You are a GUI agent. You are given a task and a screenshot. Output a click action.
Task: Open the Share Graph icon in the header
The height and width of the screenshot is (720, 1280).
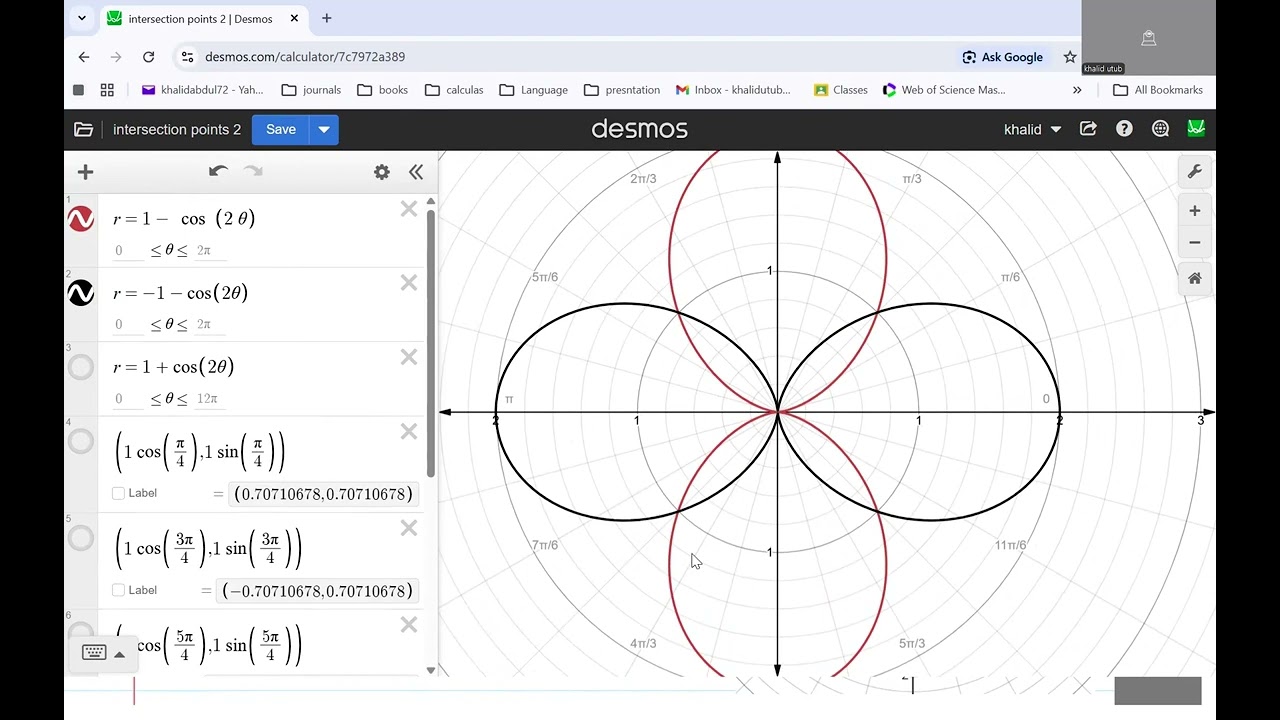(x=1088, y=129)
